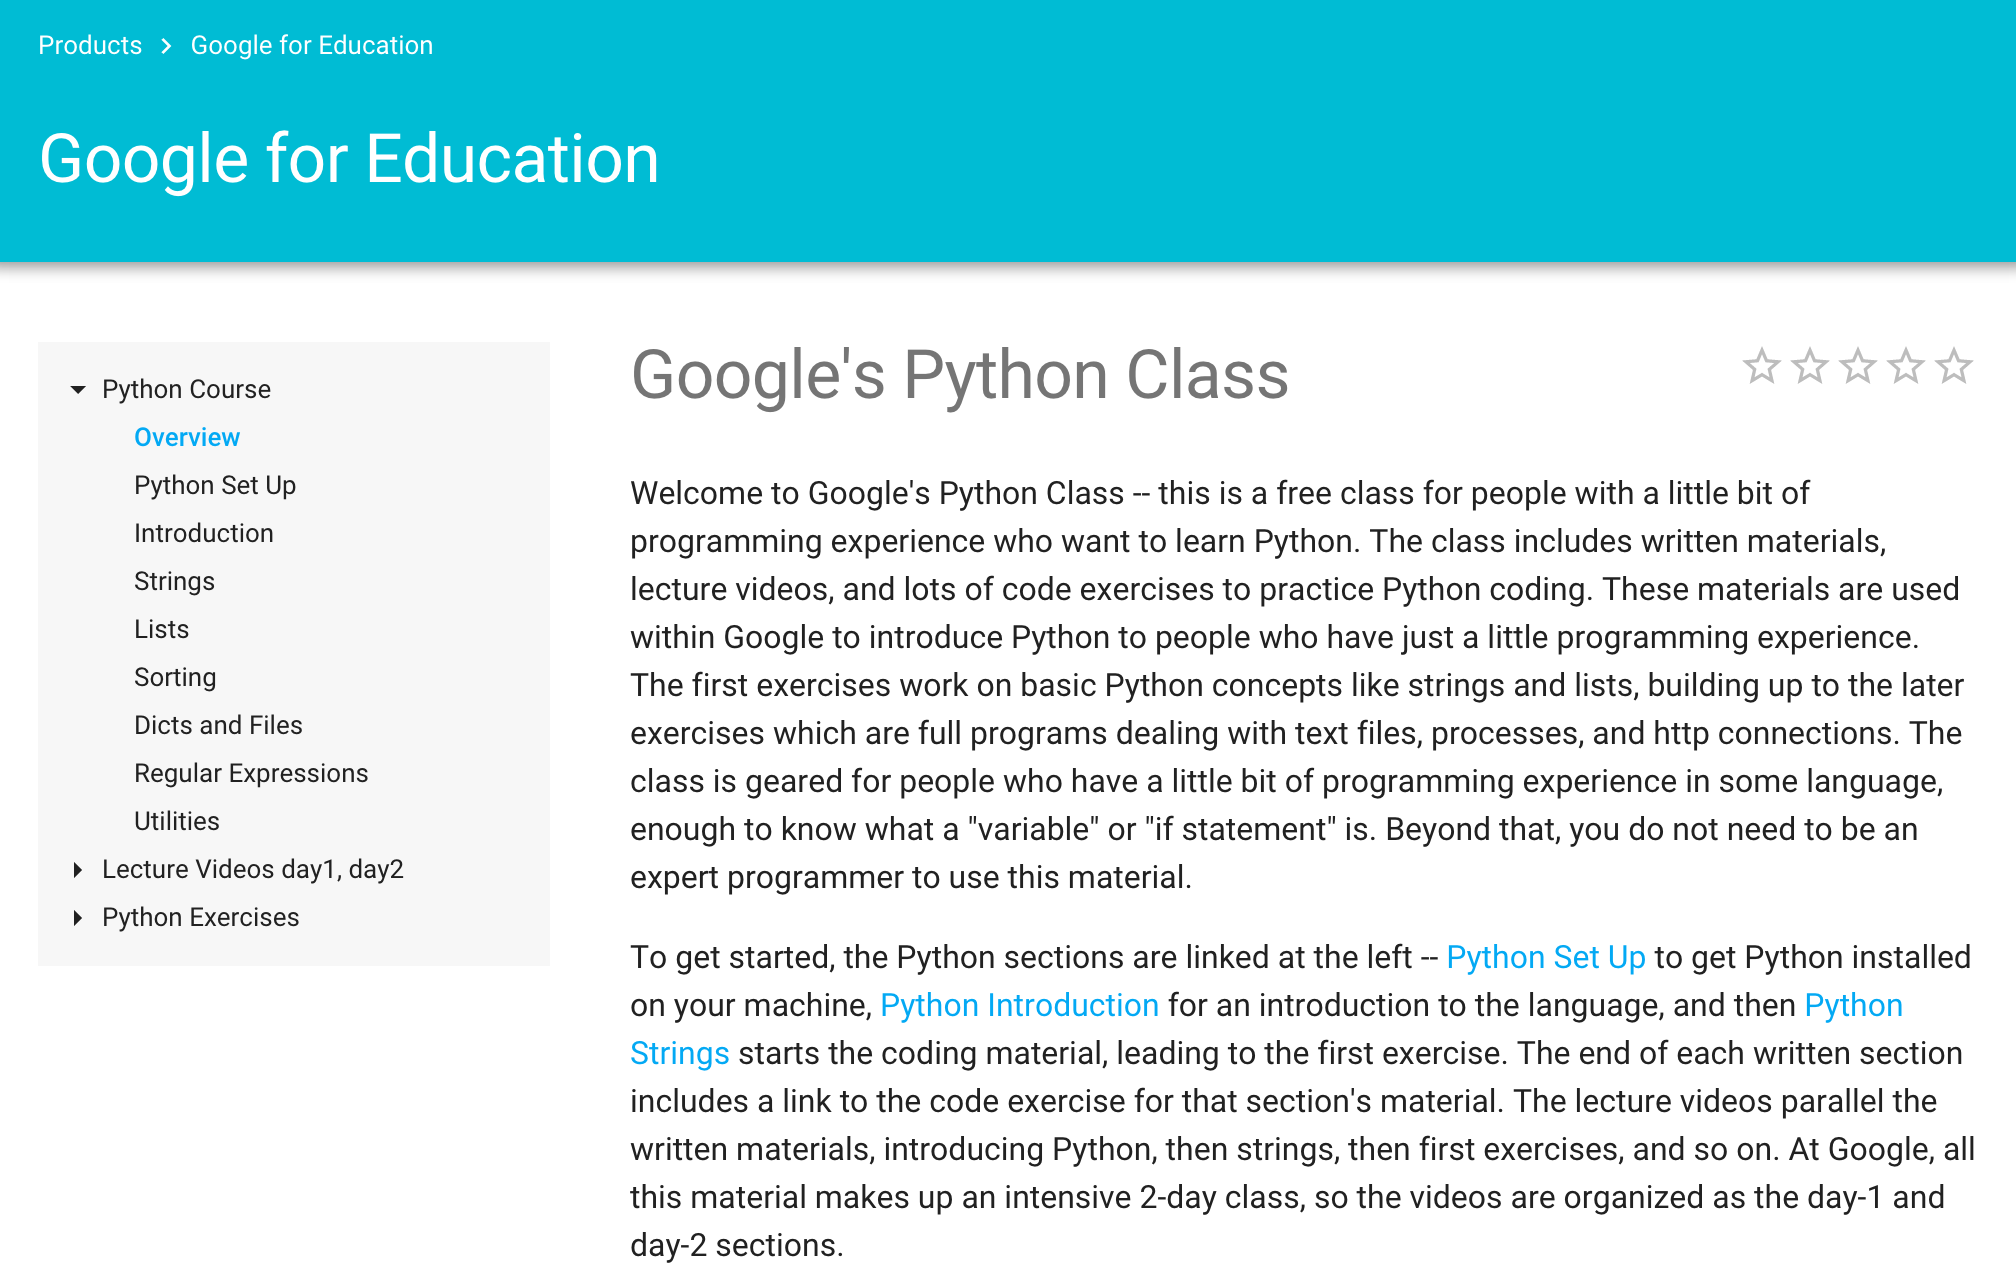Image resolution: width=2016 pixels, height=1272 pixels.
Task: Open the Utilities sidebar item
Action: coord(176,821)
